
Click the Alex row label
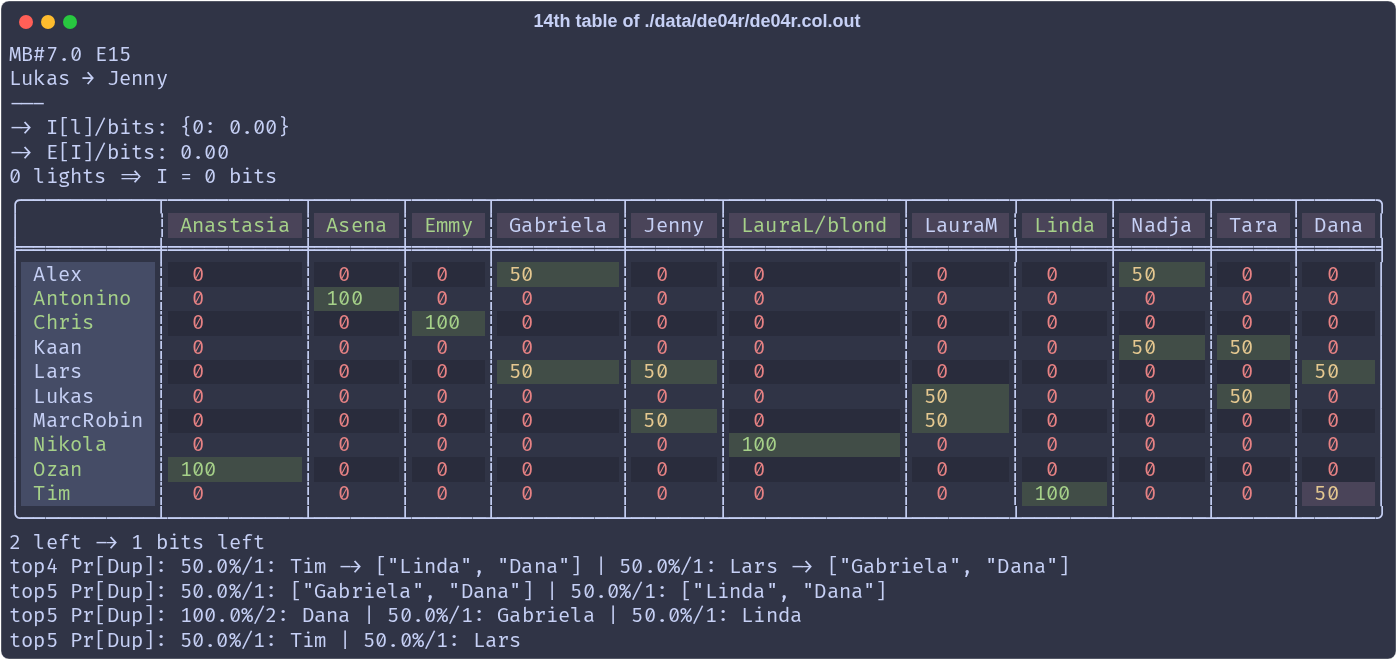click(88, 274)
